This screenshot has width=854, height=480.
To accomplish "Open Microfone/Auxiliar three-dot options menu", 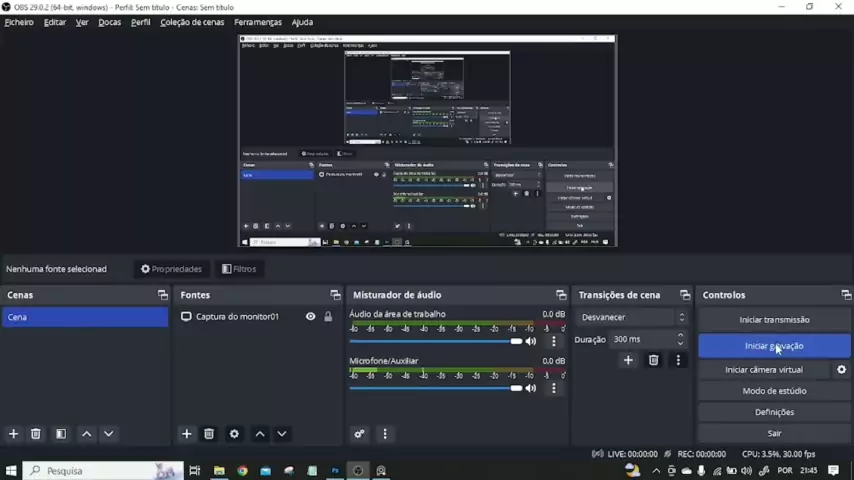I will pos(554,388).
